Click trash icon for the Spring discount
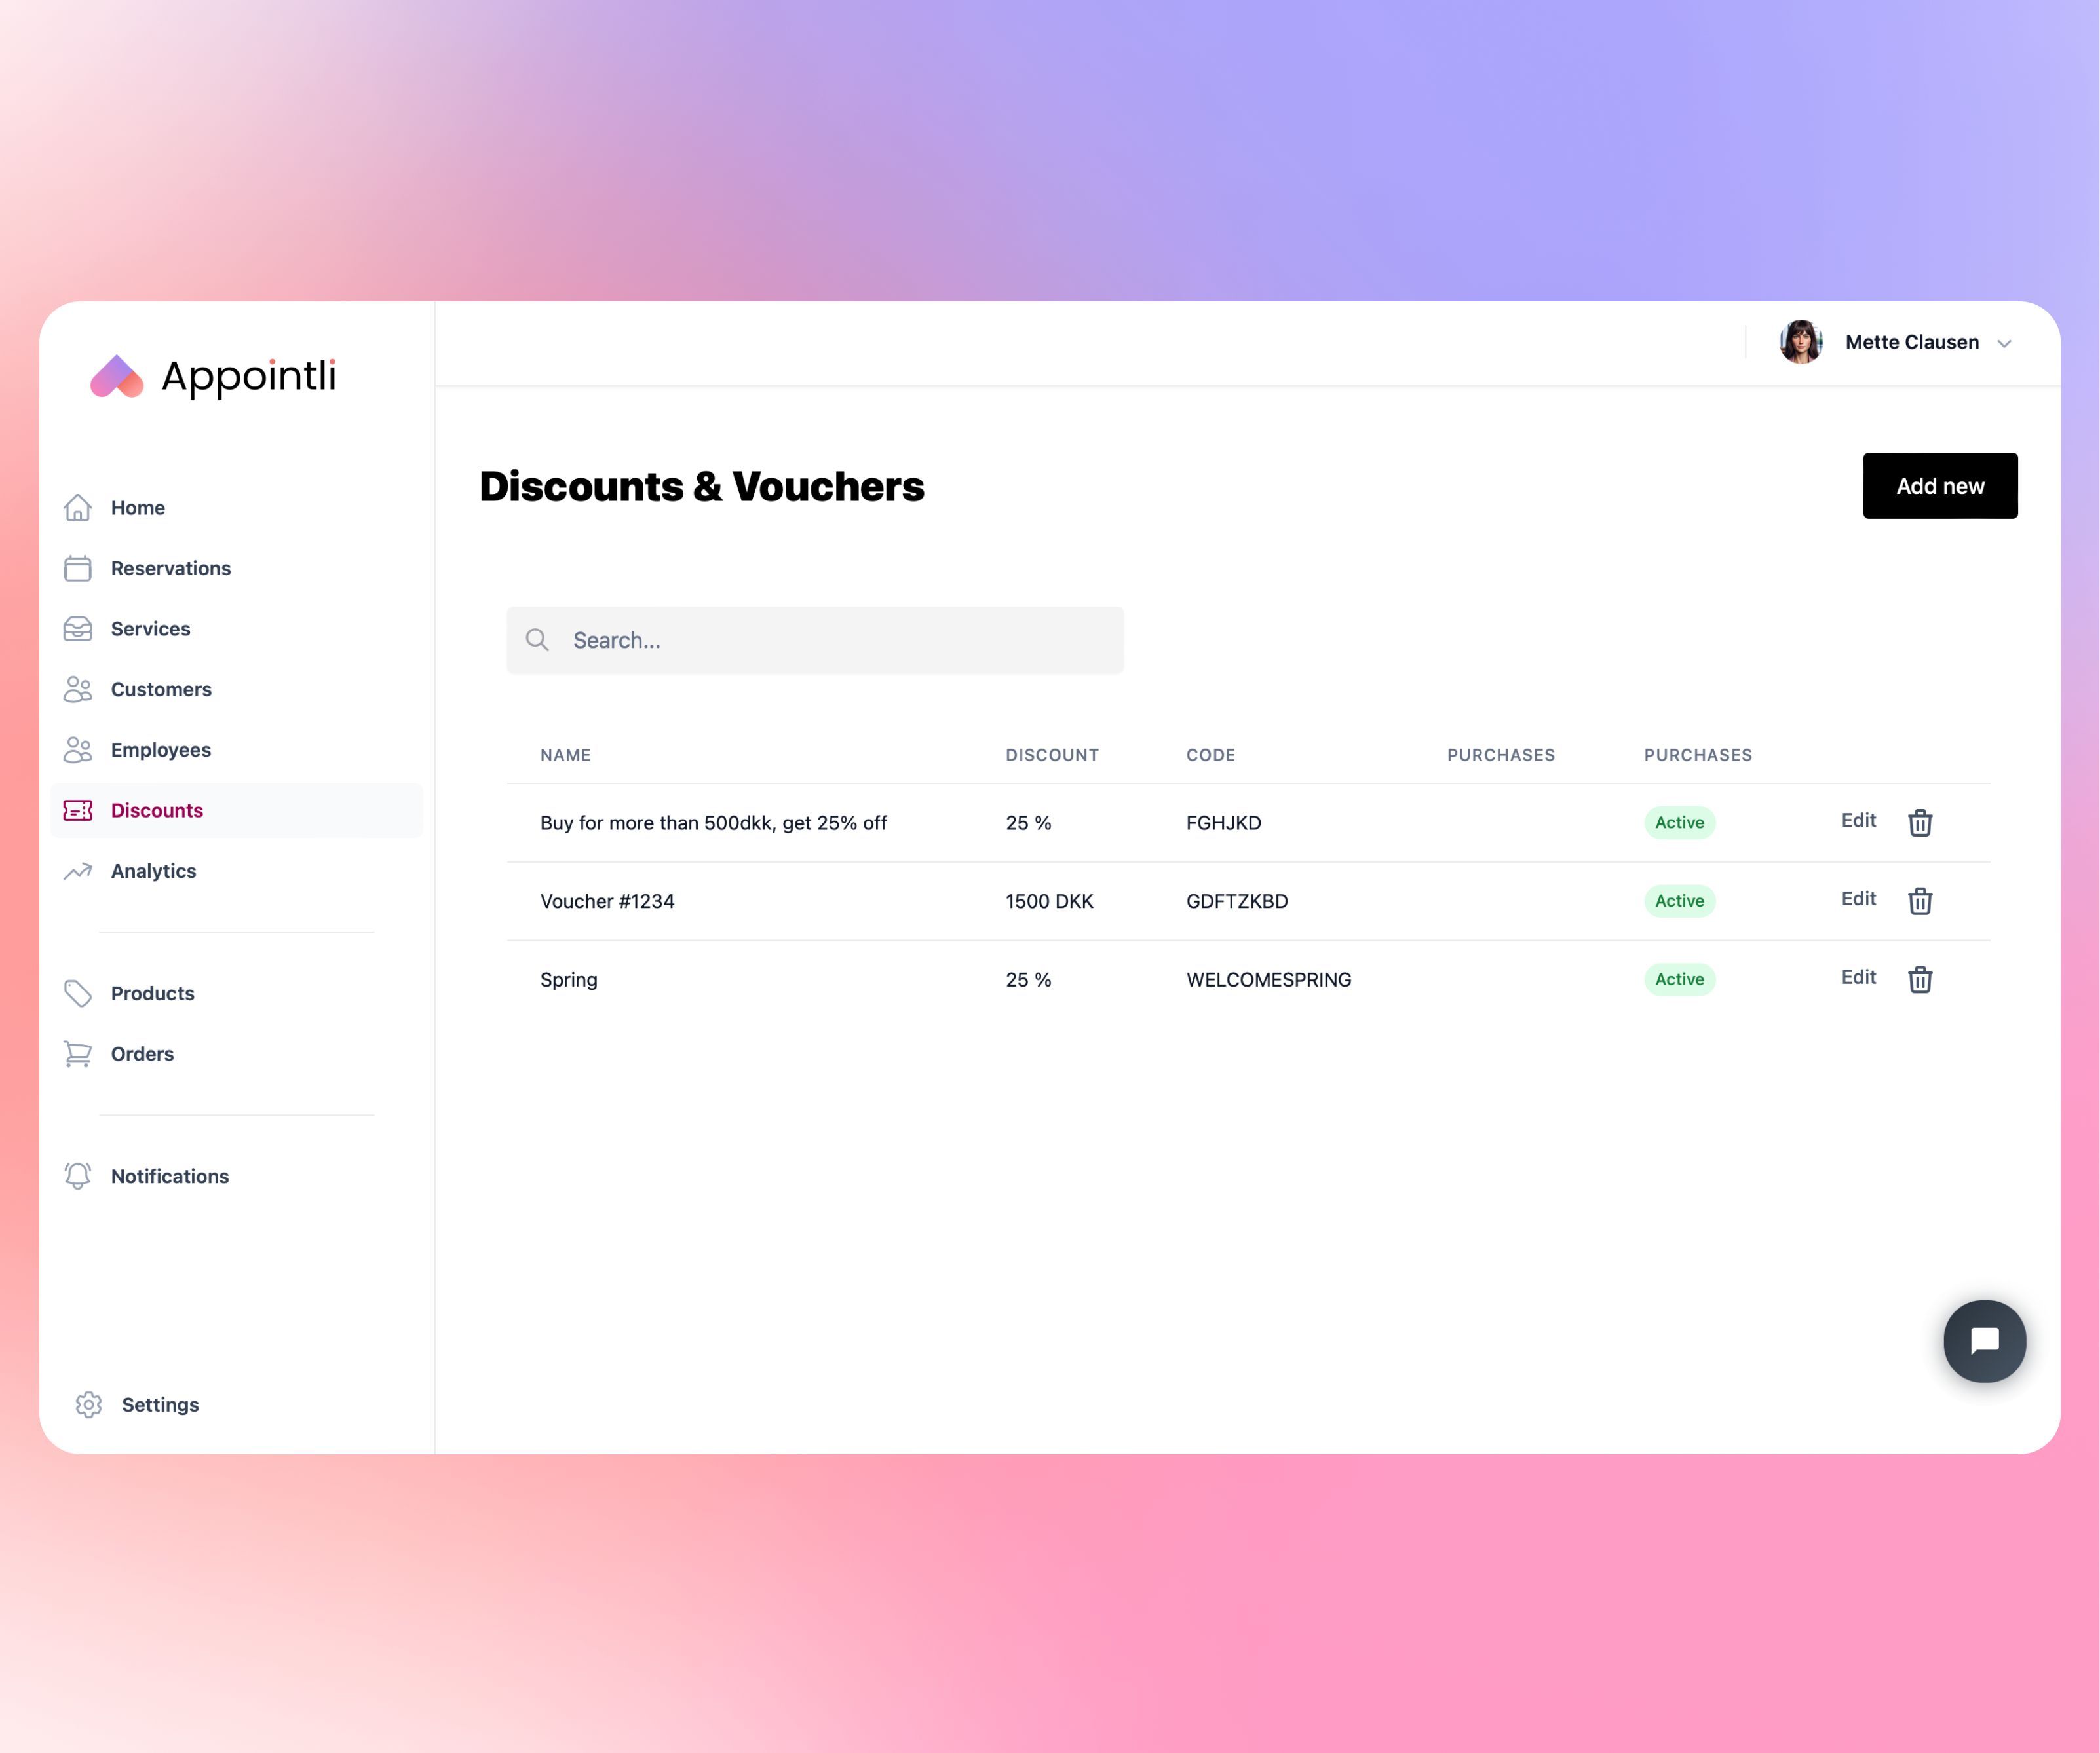2100x1753 pixels. (x=1919, y=979)
